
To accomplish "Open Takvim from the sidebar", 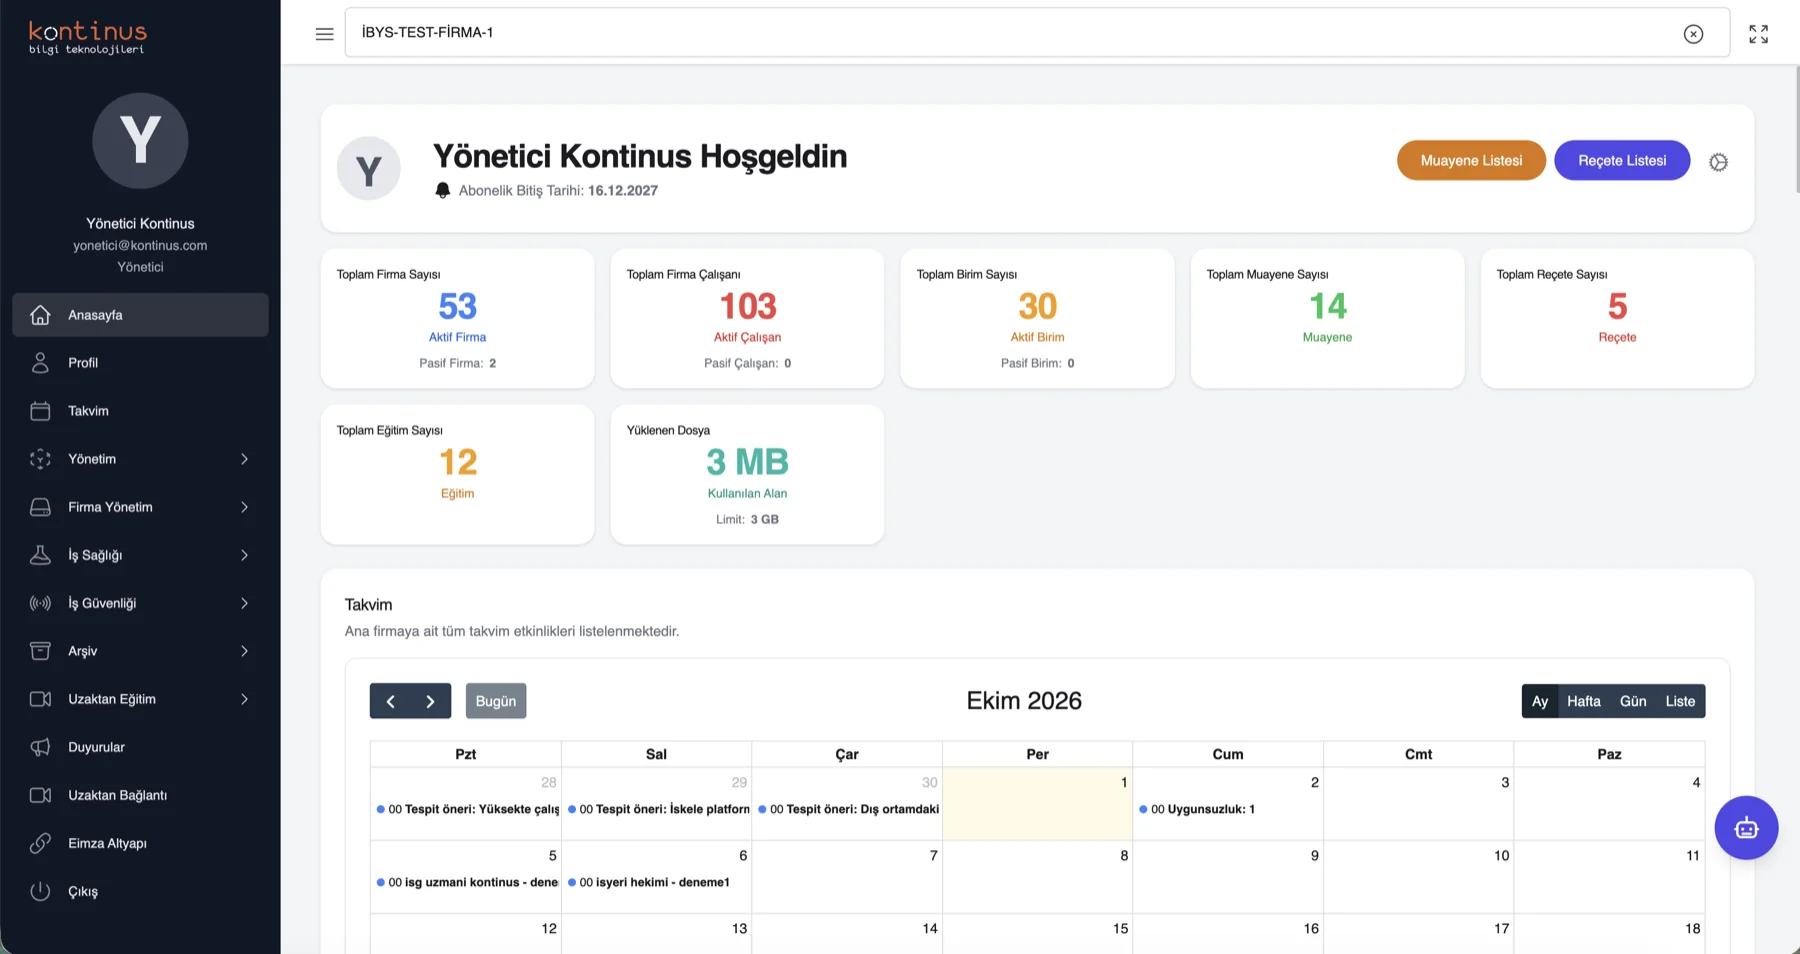I will (140, 411).
